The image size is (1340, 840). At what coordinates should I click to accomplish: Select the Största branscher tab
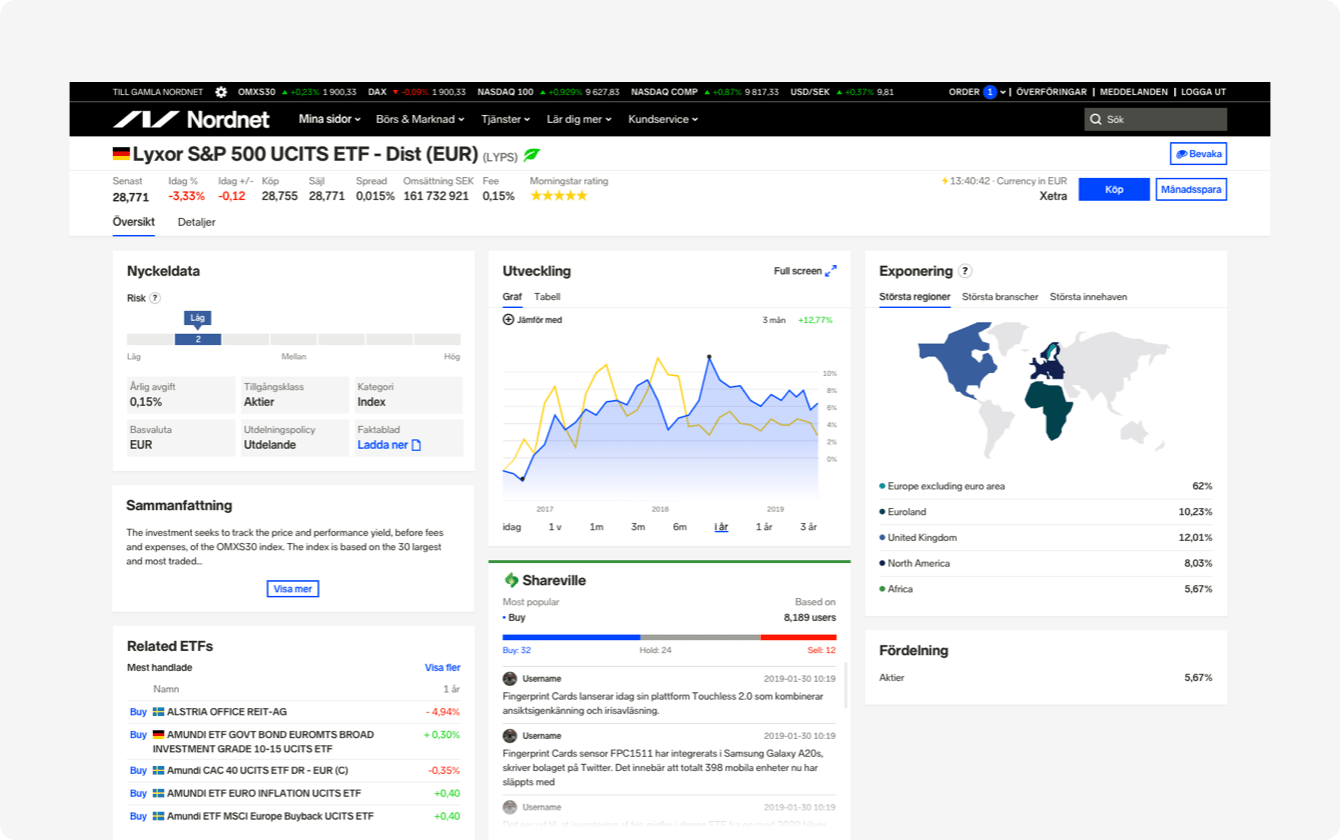pos(1000,297)
